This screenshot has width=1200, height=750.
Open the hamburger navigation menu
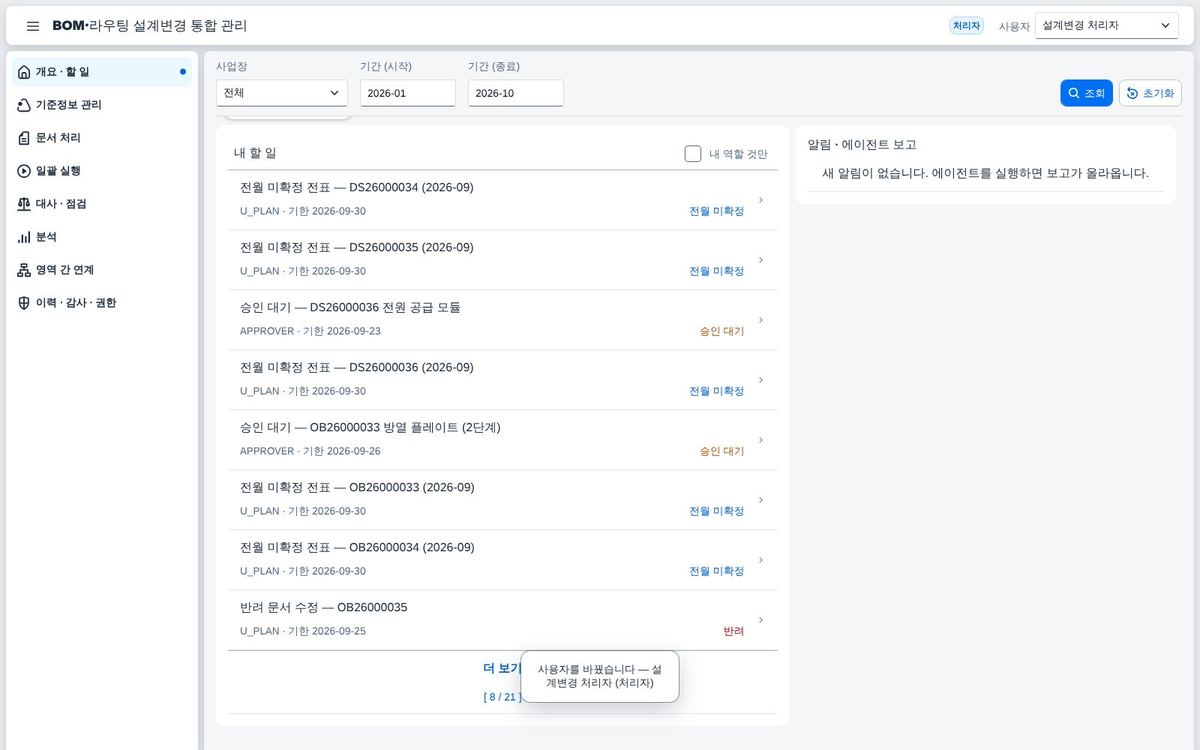click(33, 26)
